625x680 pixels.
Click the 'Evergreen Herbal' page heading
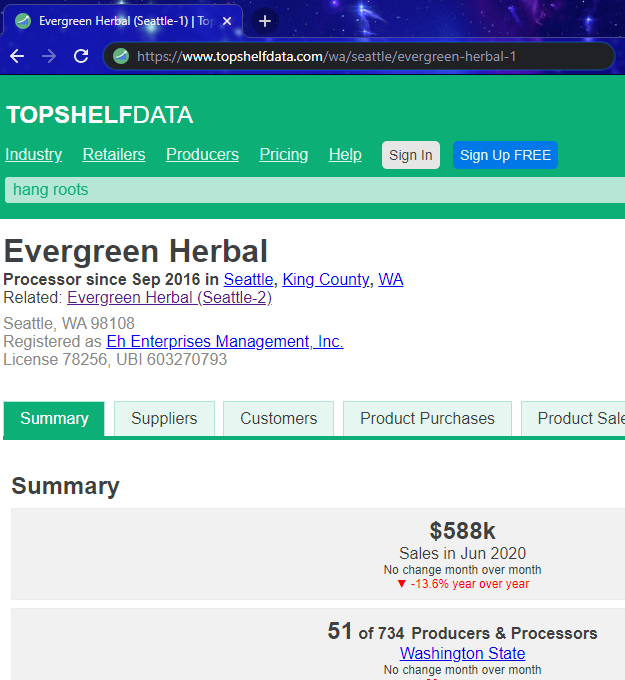pyautogui.click(x=136, y=252)
